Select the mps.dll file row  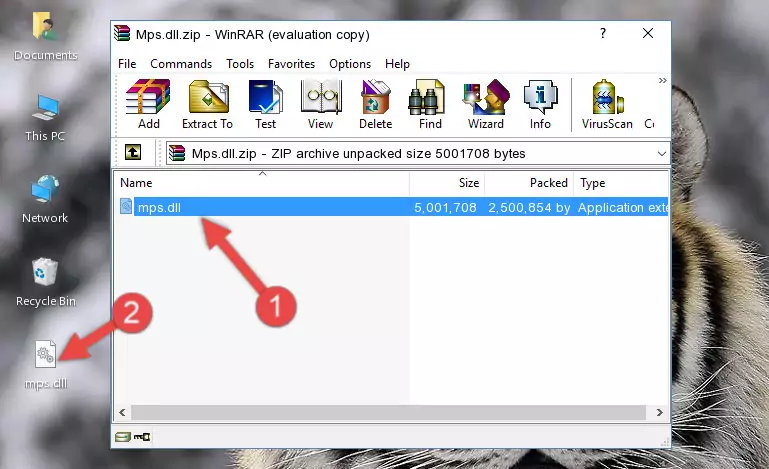(392, 208)
